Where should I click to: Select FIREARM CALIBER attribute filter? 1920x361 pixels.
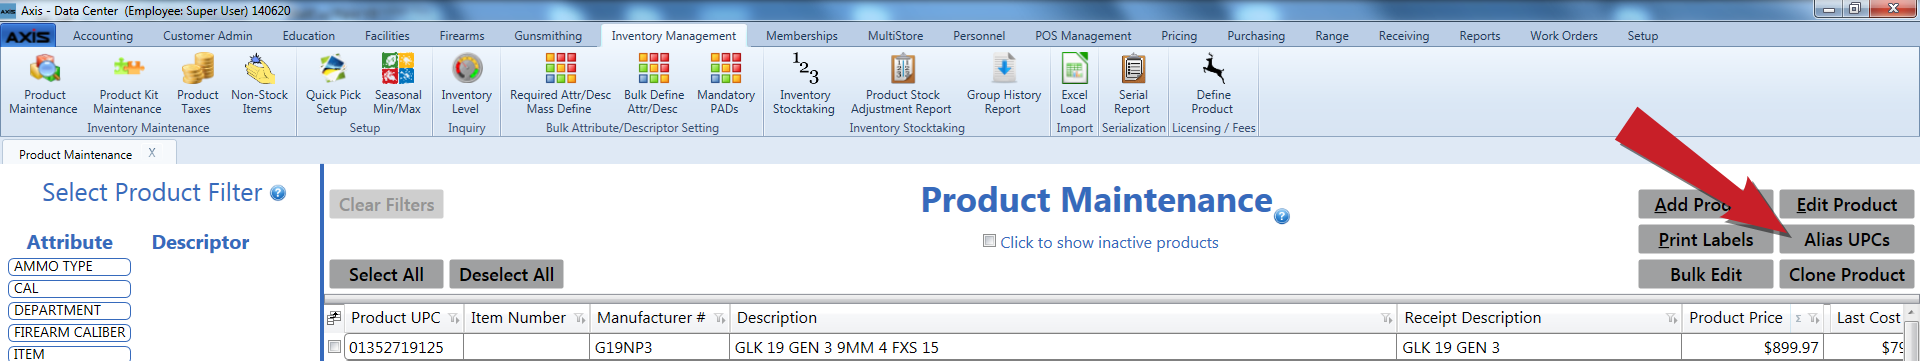coord(70,333)
